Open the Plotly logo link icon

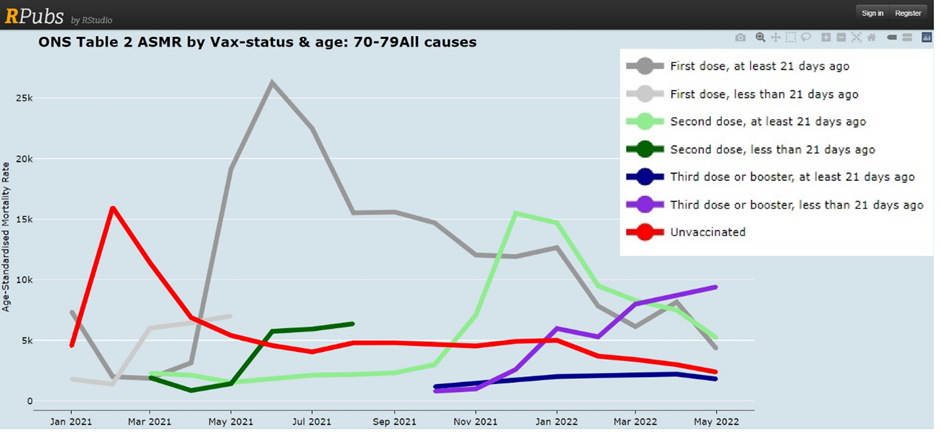pos(926,38)
